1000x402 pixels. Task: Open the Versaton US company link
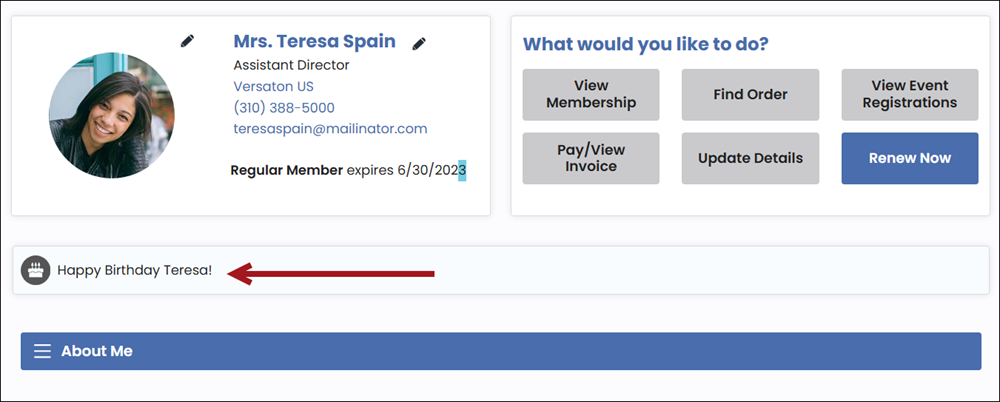point(274,86)
